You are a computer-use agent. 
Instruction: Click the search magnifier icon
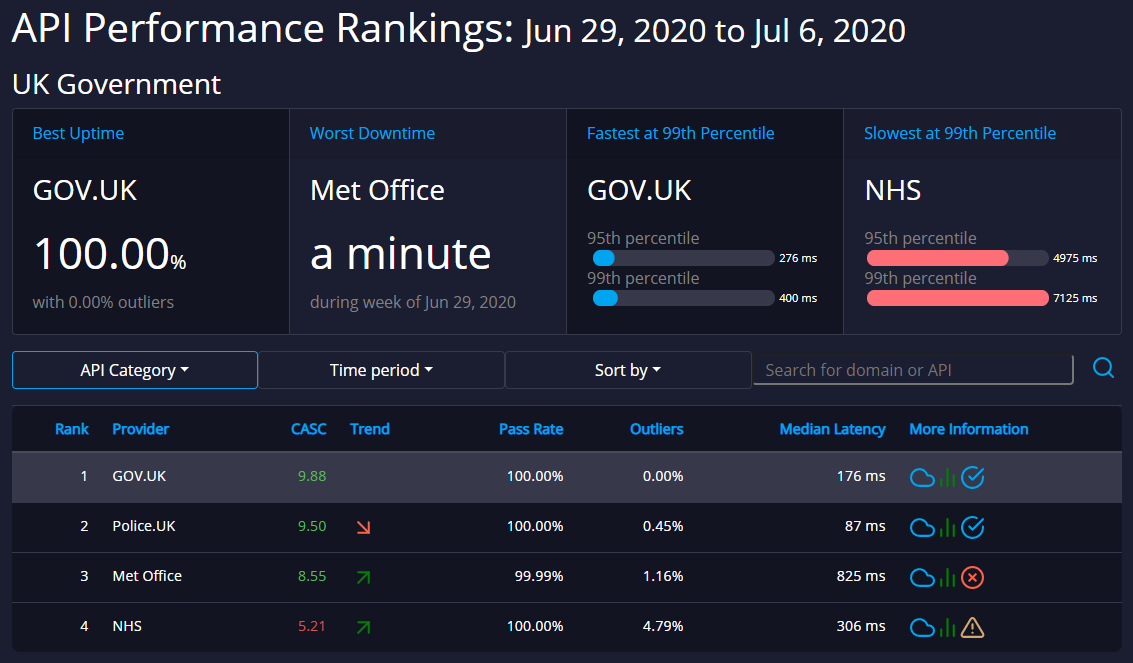pos(1103,368)
